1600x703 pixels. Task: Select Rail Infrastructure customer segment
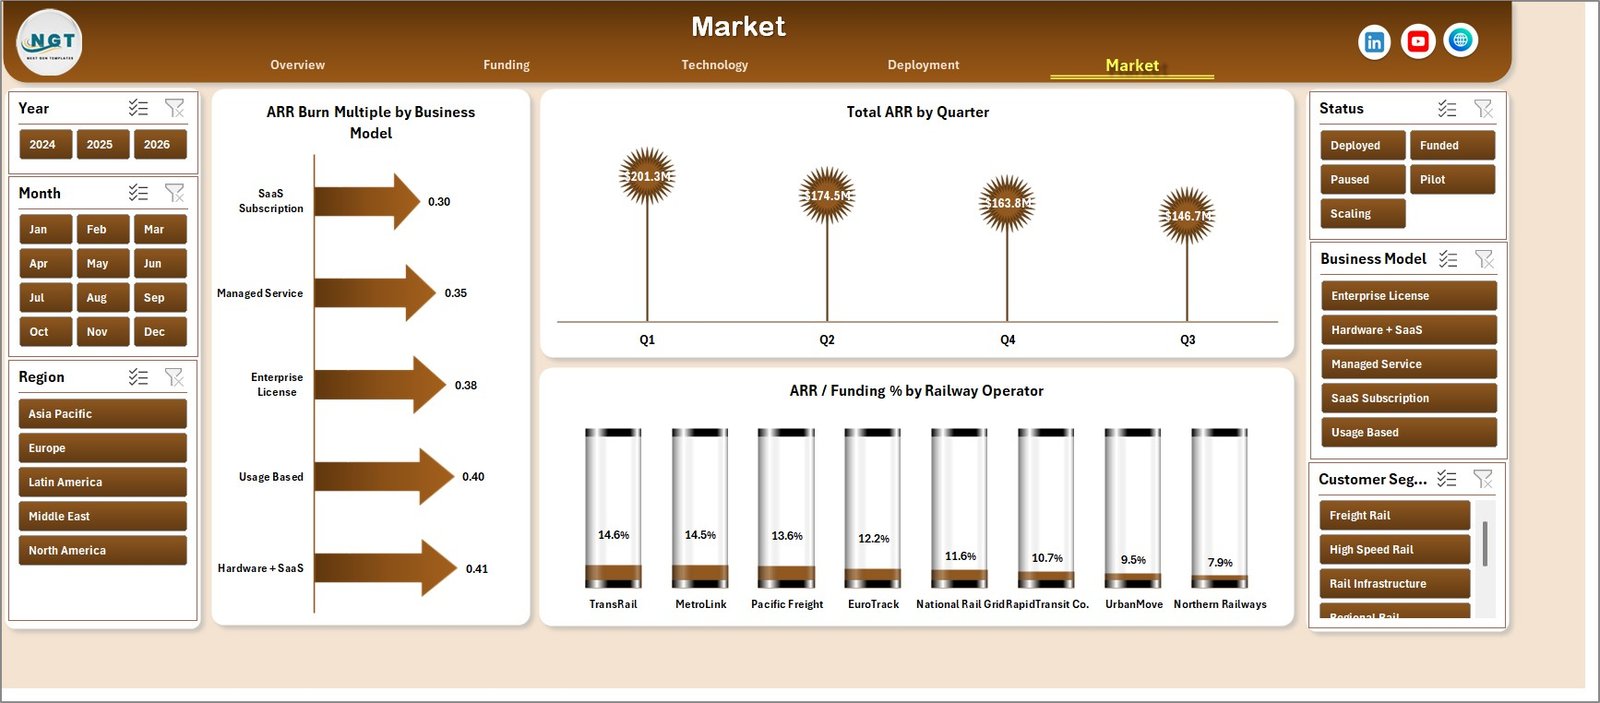click(x=1394, y=583)
